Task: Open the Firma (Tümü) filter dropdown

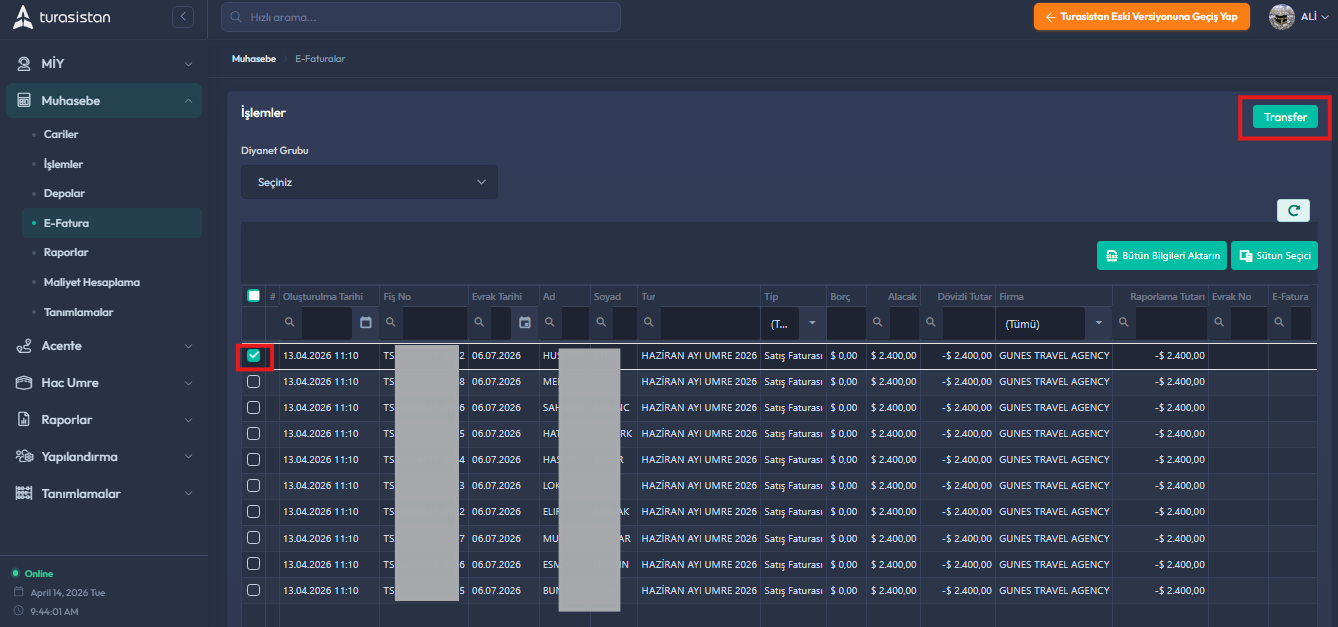Action: pyautogui.click(x=1099, y=323)
